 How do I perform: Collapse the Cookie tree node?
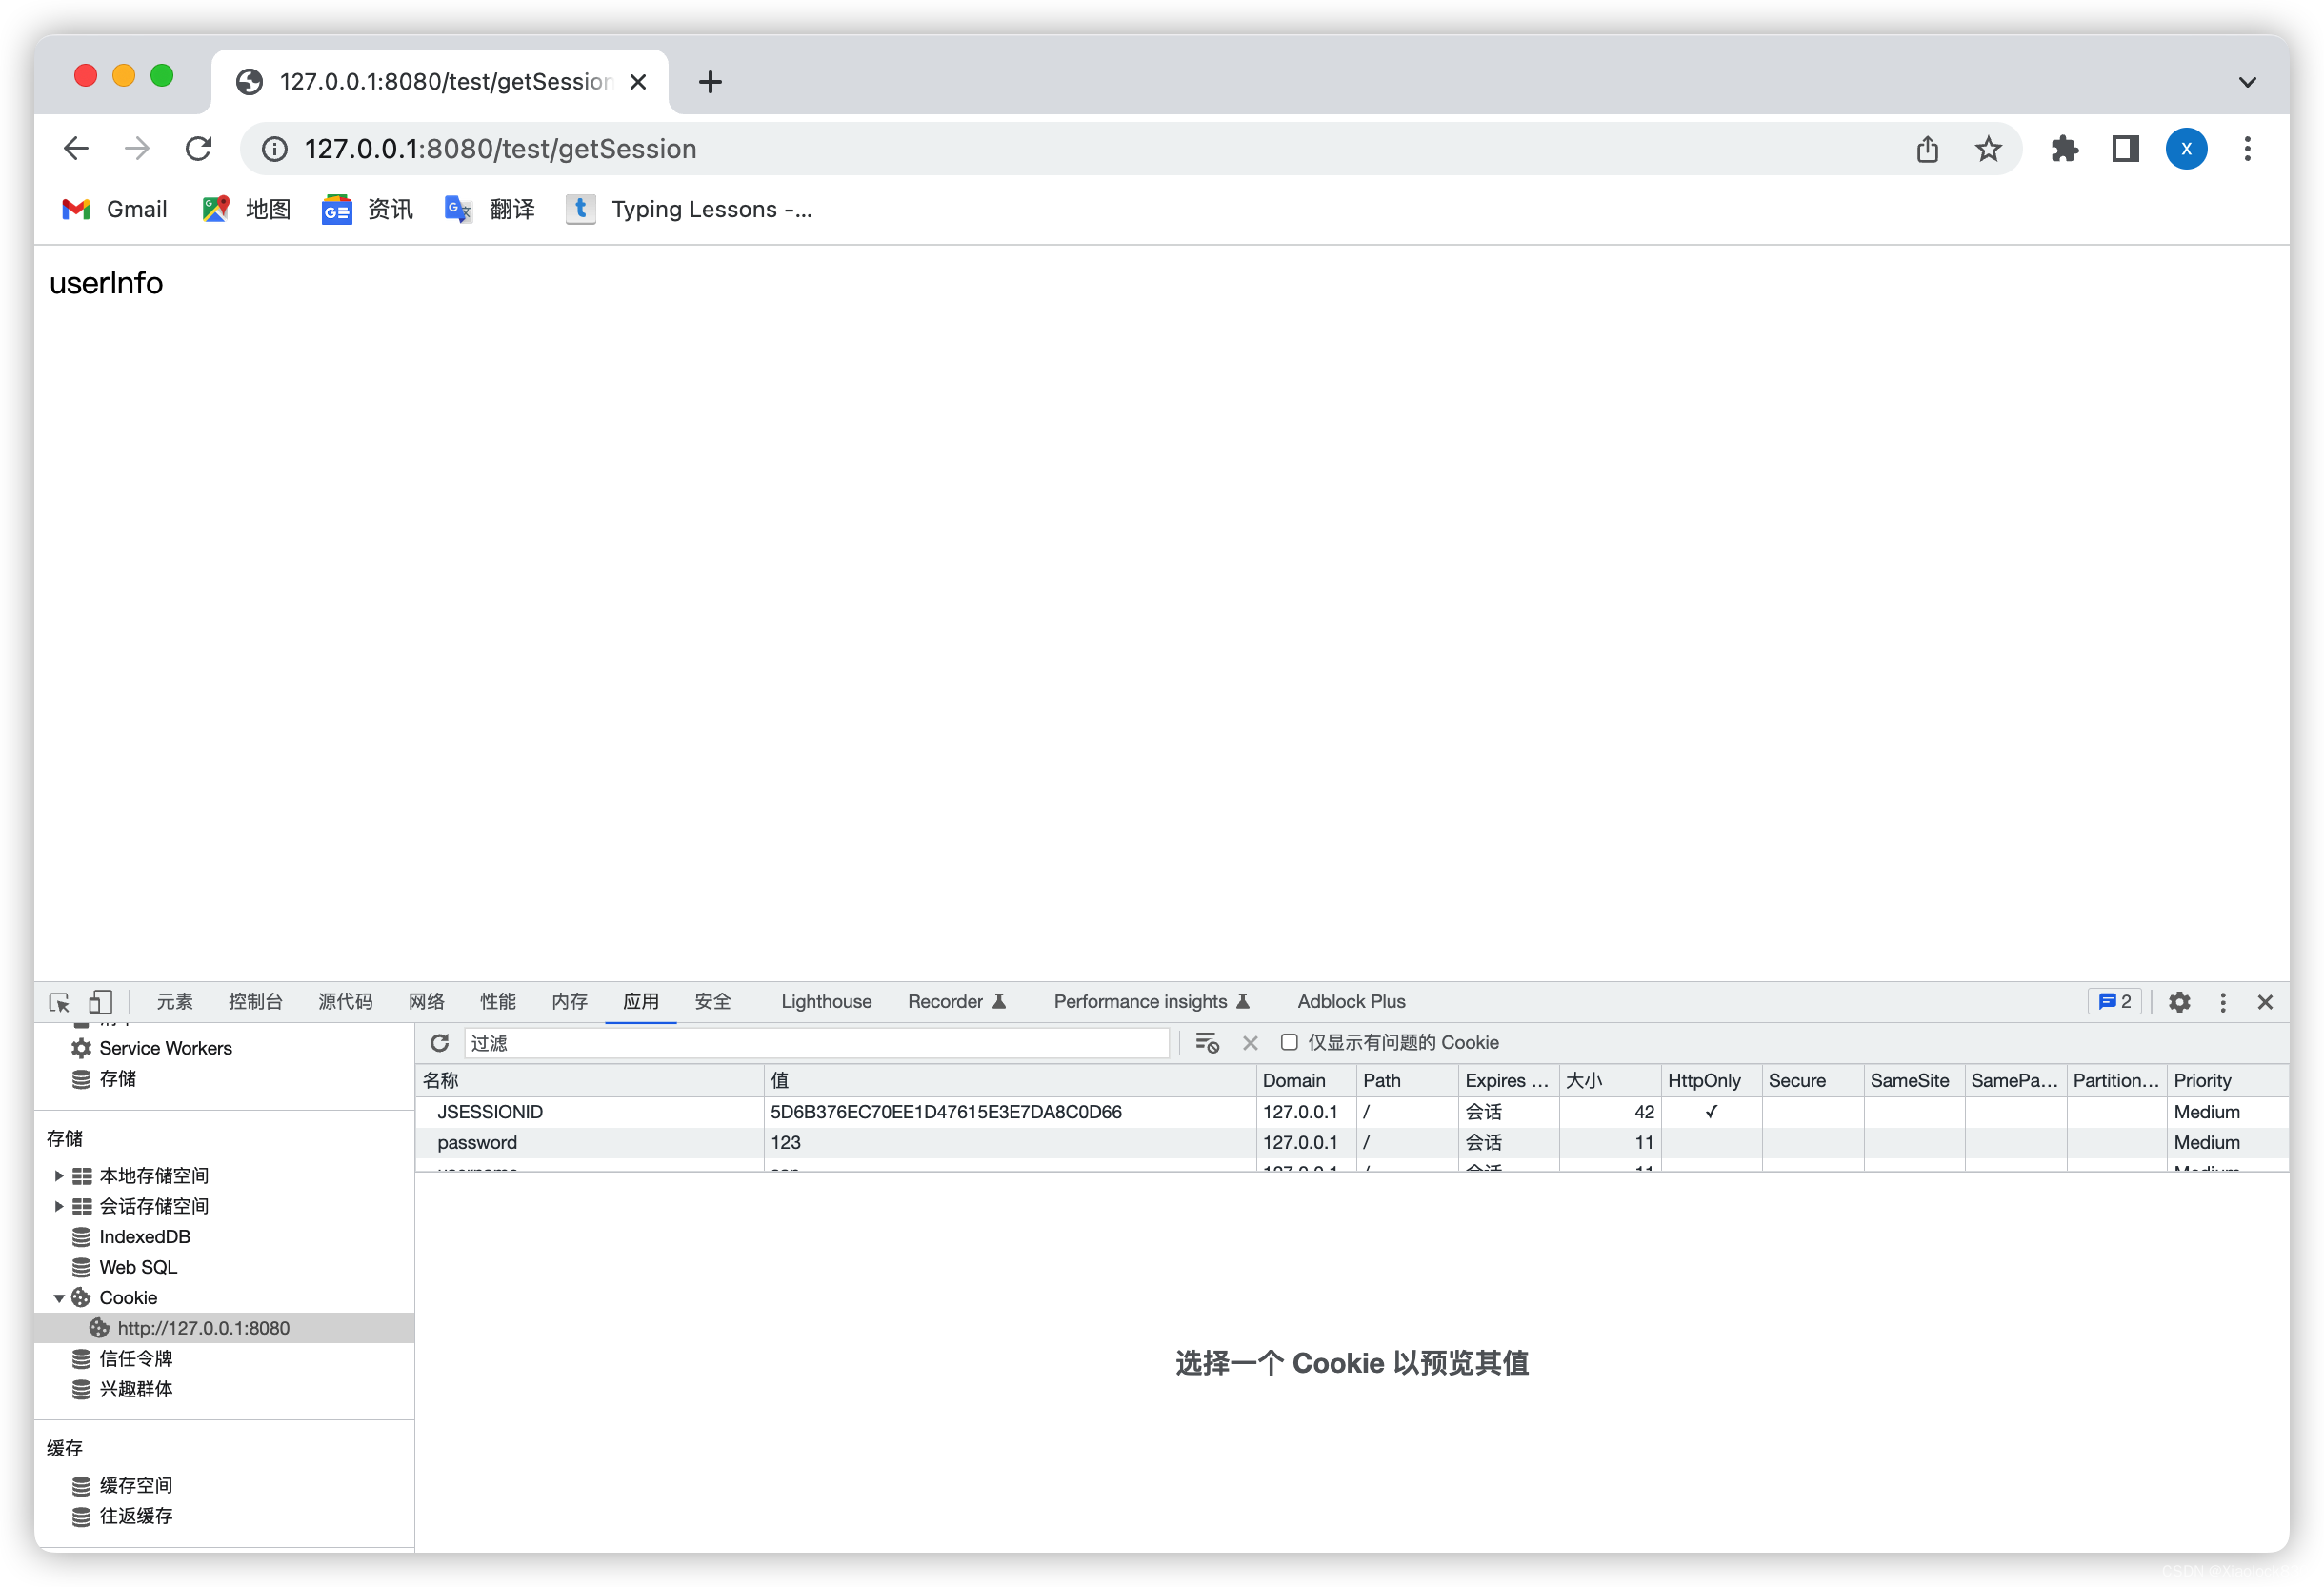pos(59,1298)
